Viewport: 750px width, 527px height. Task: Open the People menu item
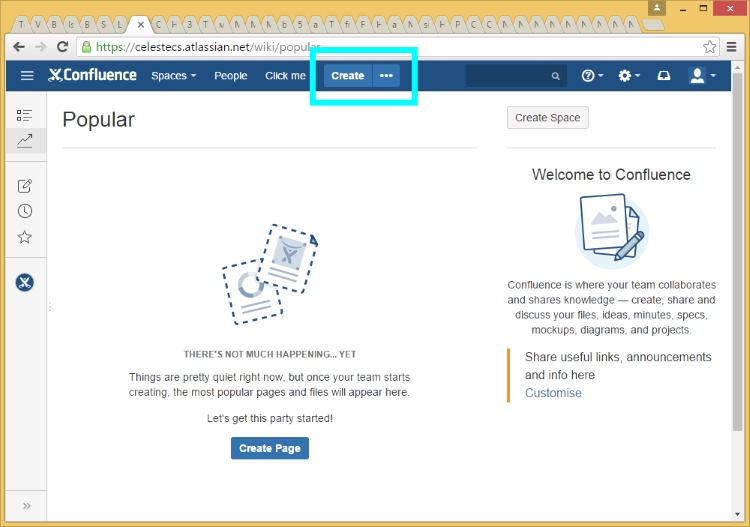(231, 76)
